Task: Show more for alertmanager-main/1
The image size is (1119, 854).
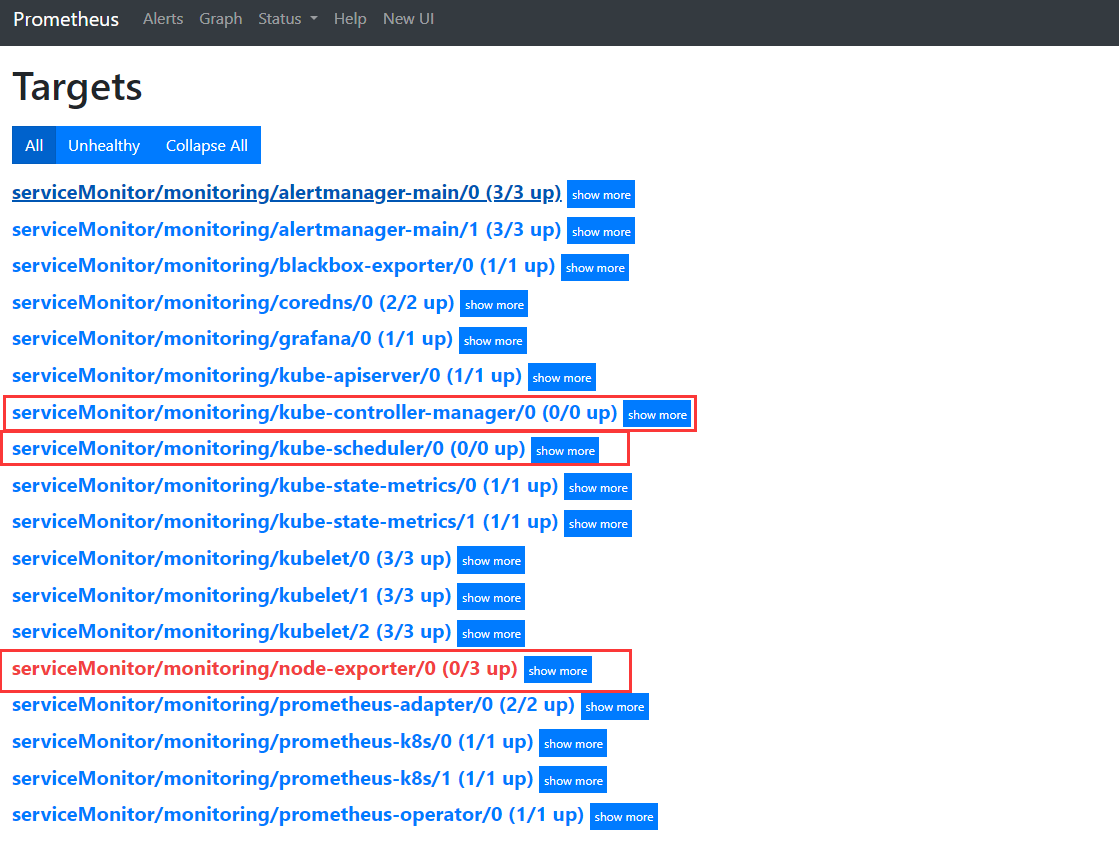Action: (601, 231)
